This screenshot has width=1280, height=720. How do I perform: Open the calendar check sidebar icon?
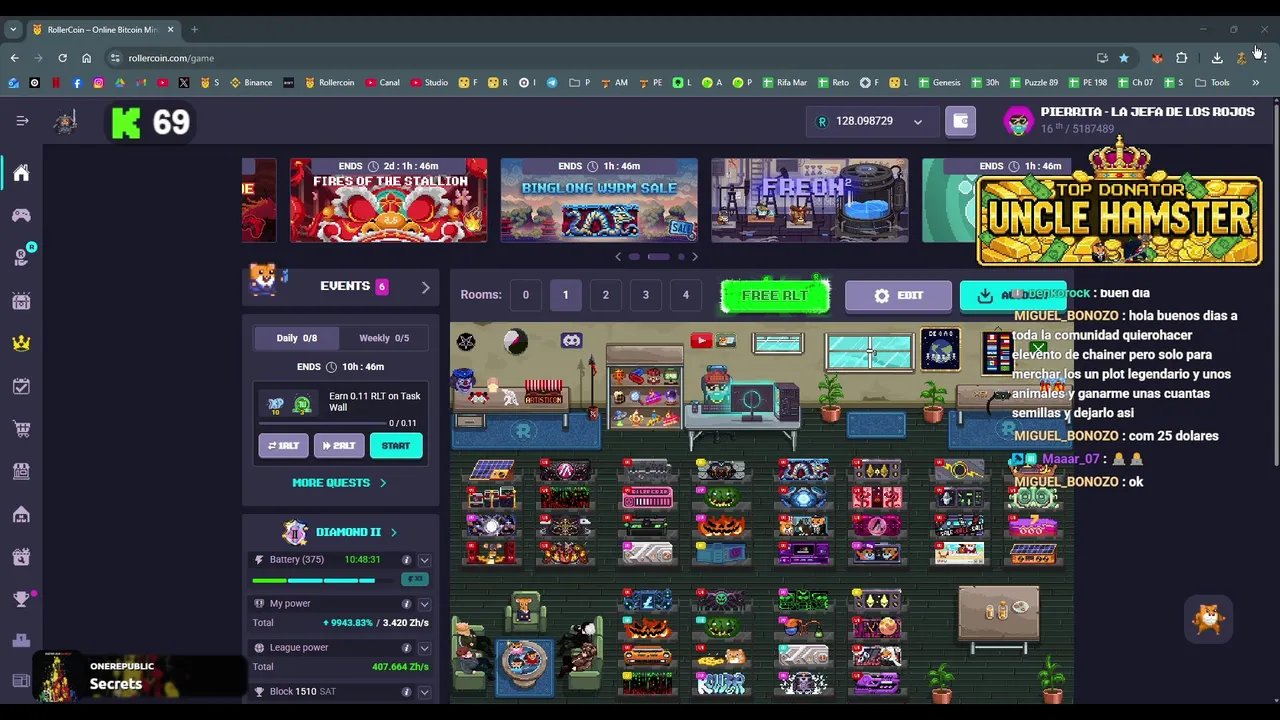(21, 386)
